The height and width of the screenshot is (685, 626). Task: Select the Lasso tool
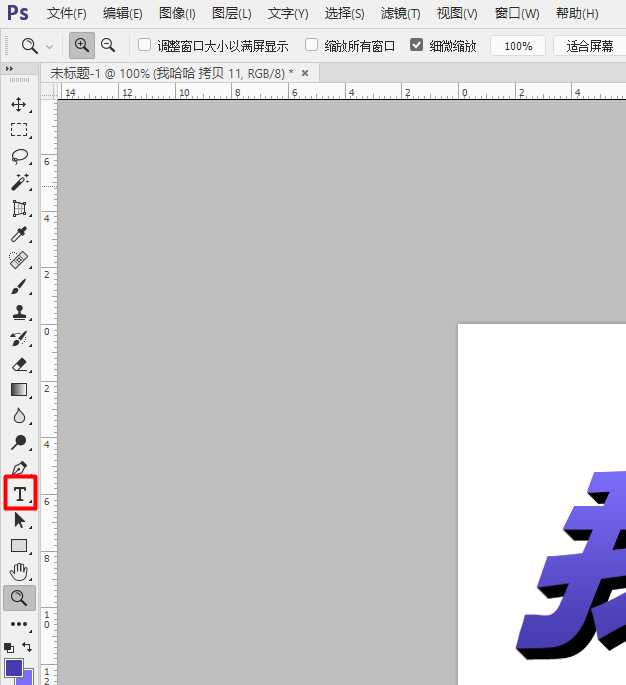point(19,156)
